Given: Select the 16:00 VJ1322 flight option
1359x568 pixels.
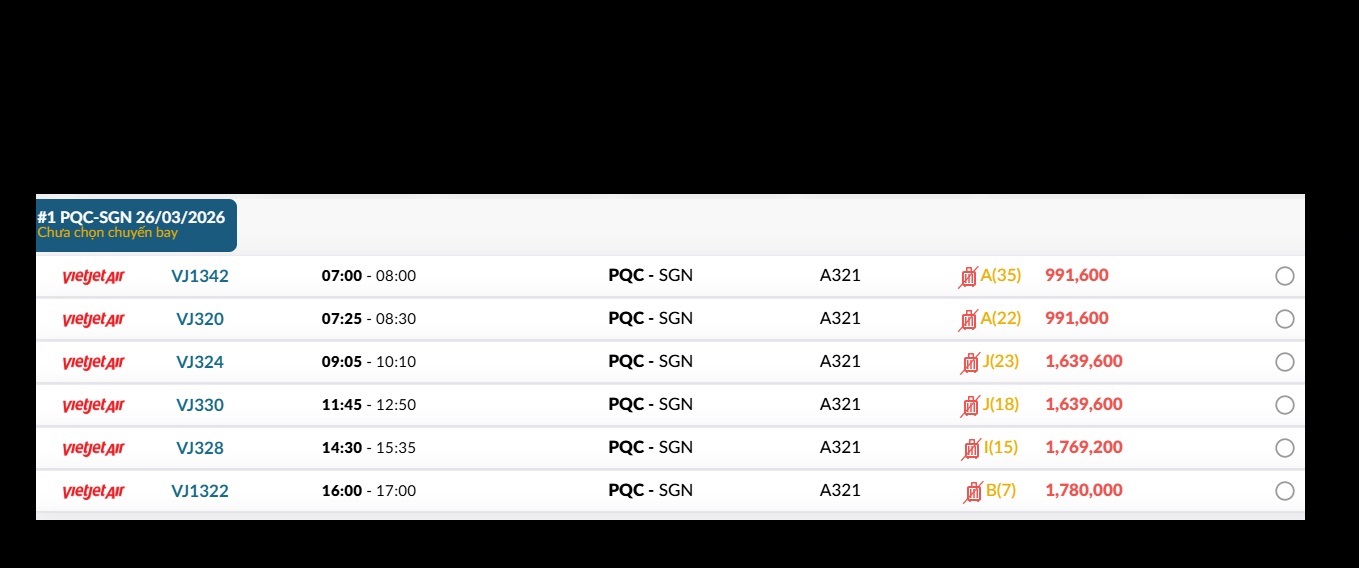Looking at the screenshot, I should pyautogui.click(x=1285, y=492).
